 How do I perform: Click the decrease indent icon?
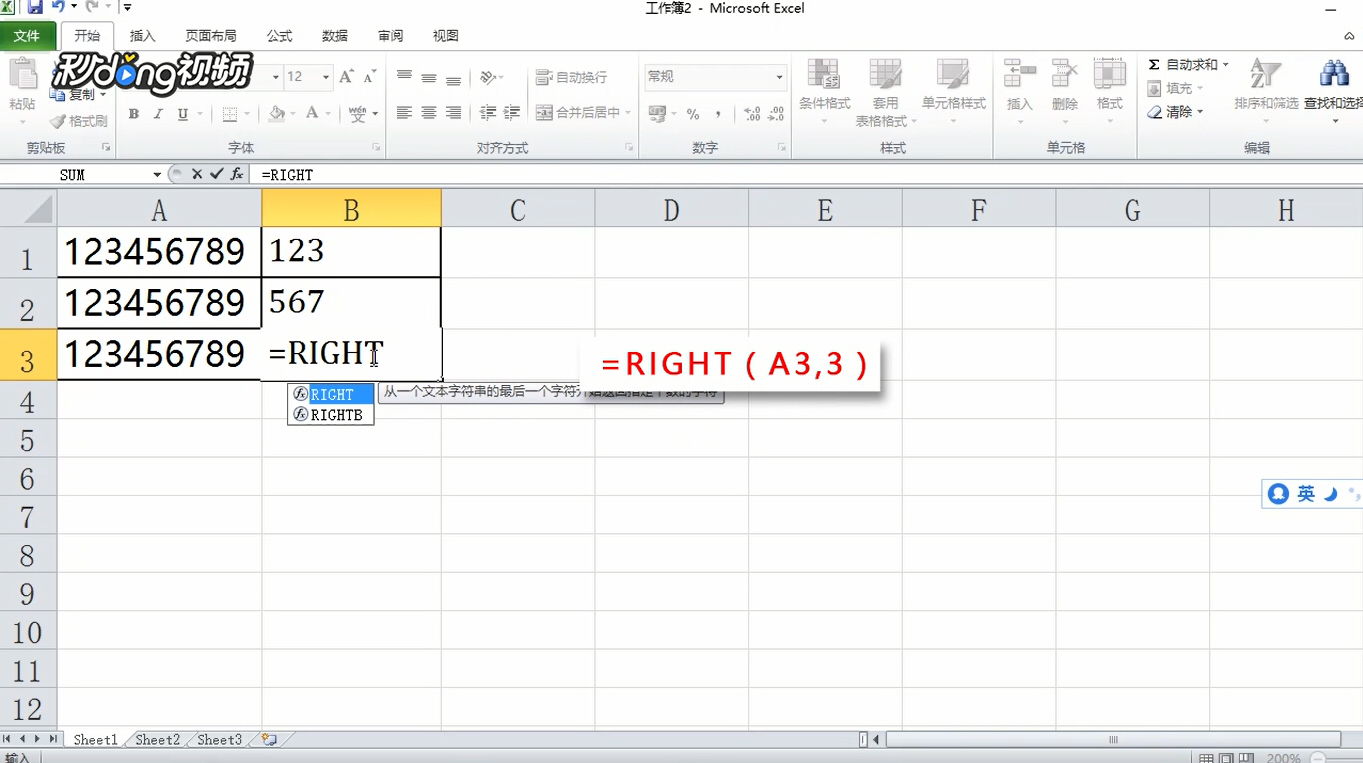click(x=488, y=113)
